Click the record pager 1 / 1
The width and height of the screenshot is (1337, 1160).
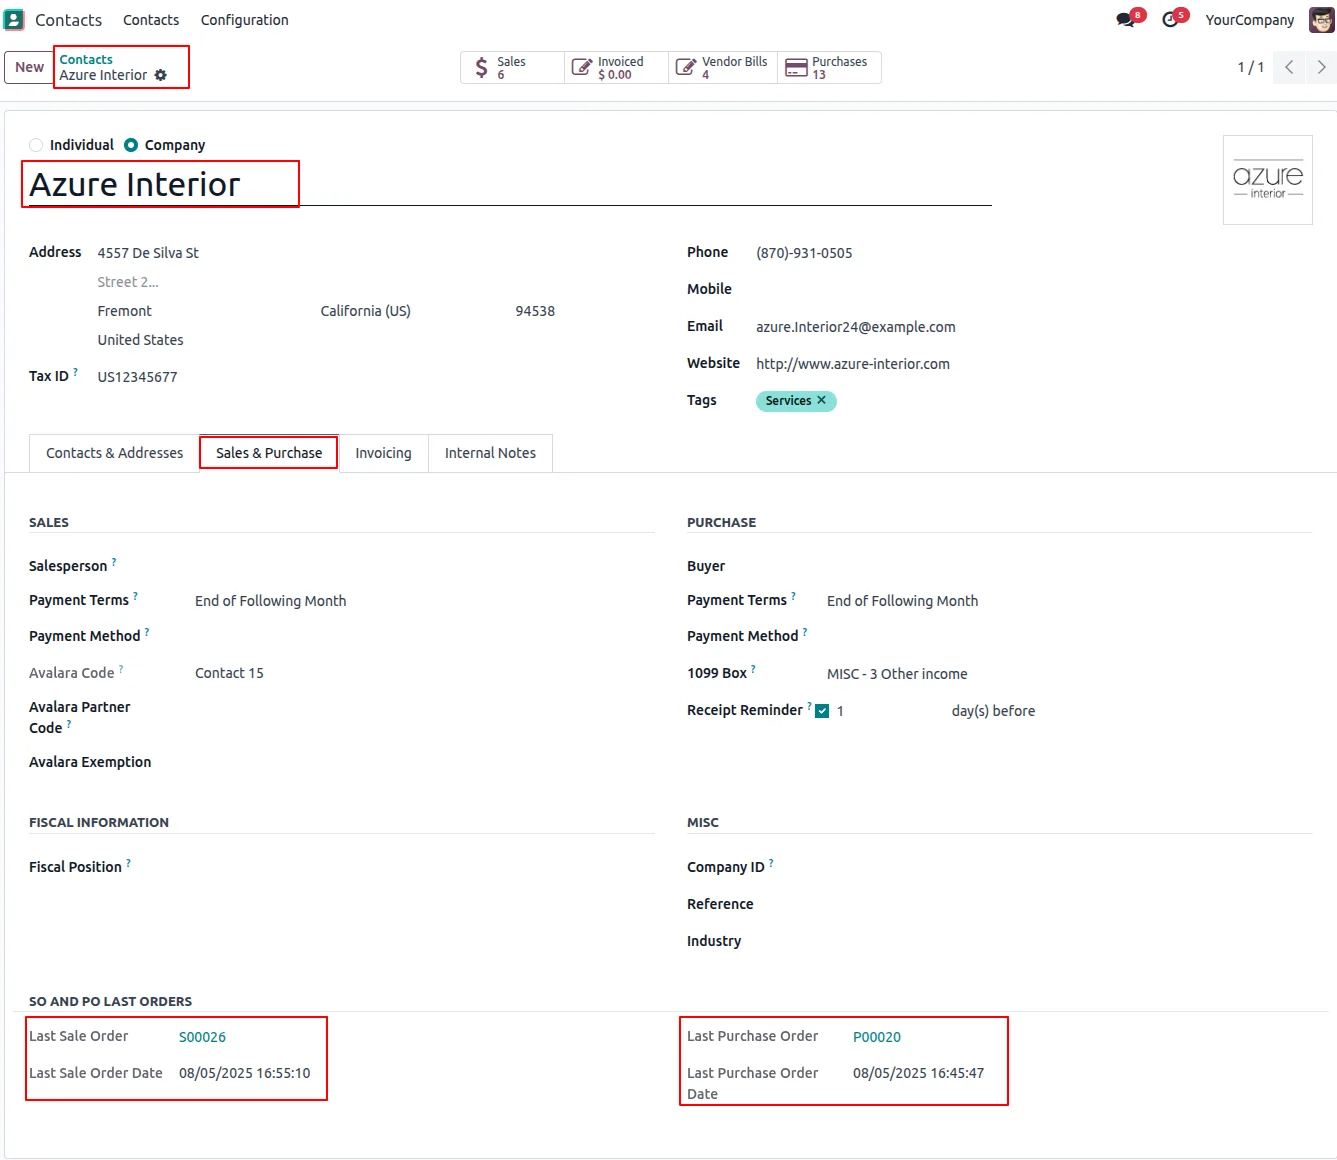[1250, 67]
